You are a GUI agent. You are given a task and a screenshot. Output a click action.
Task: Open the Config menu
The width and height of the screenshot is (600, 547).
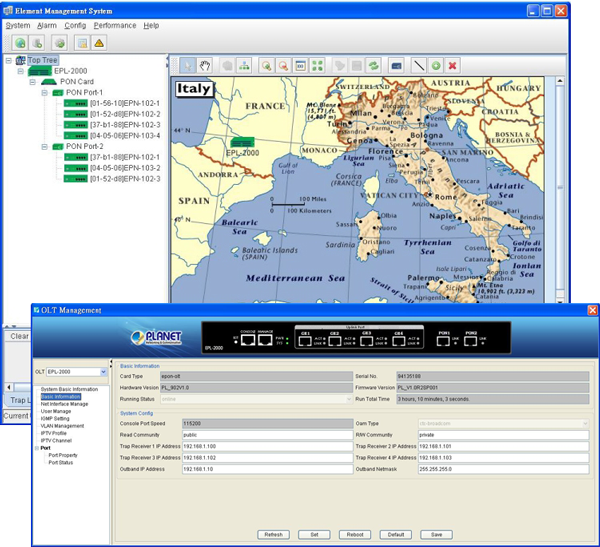click(75, 25)
